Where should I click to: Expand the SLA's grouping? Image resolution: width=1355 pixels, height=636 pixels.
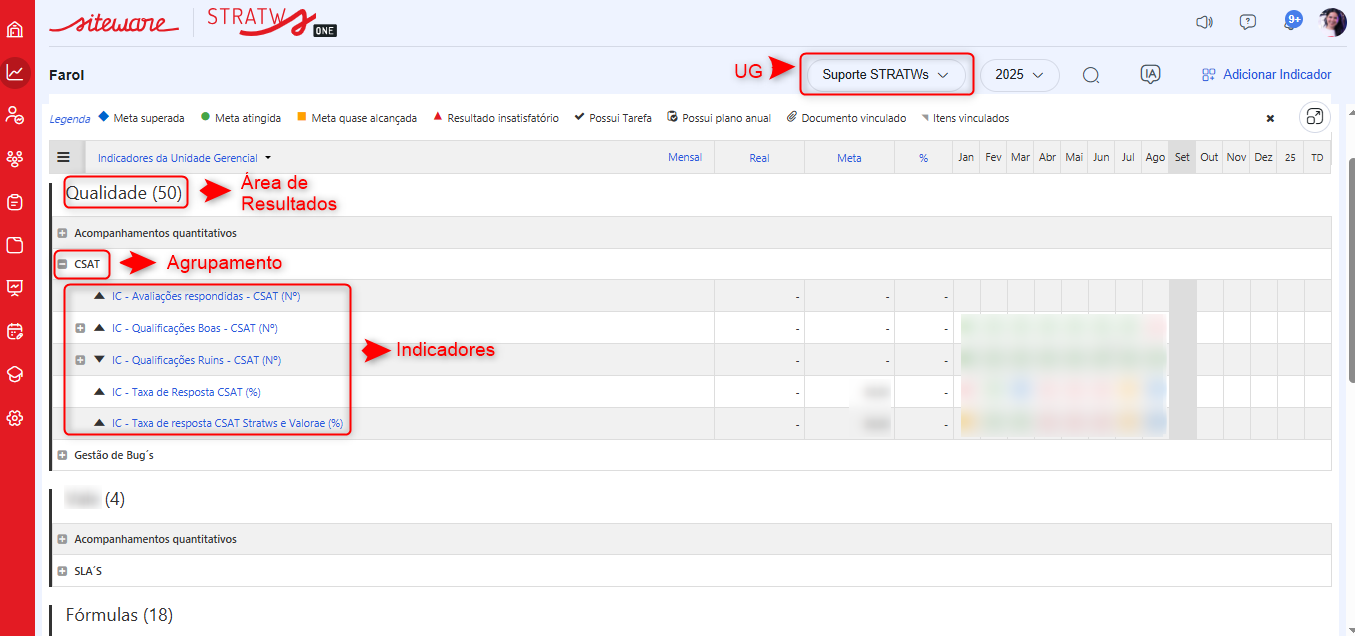62,571
